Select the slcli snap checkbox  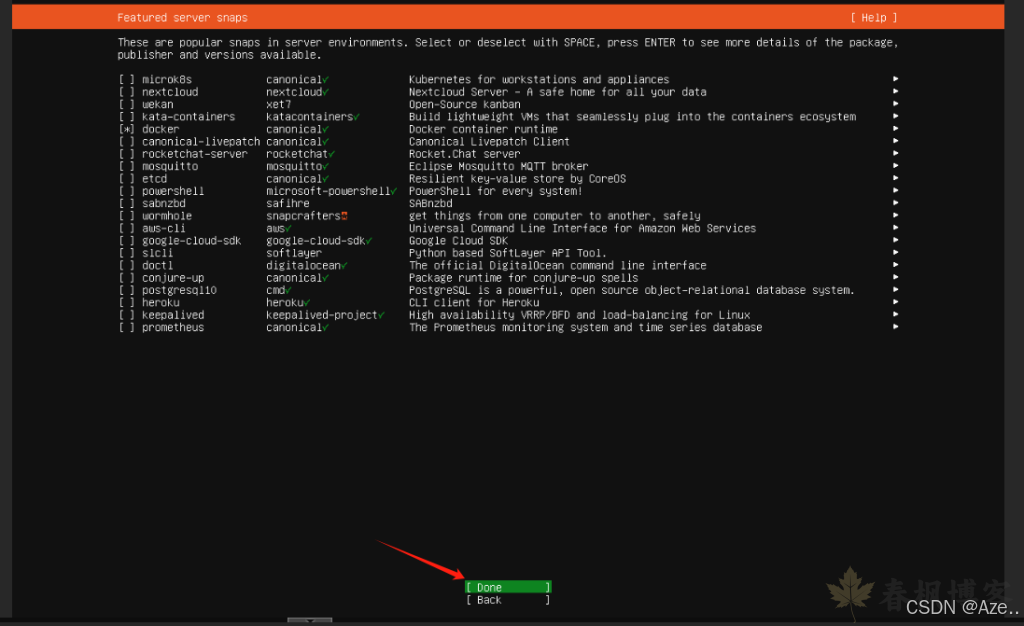(x=127, y=253)
